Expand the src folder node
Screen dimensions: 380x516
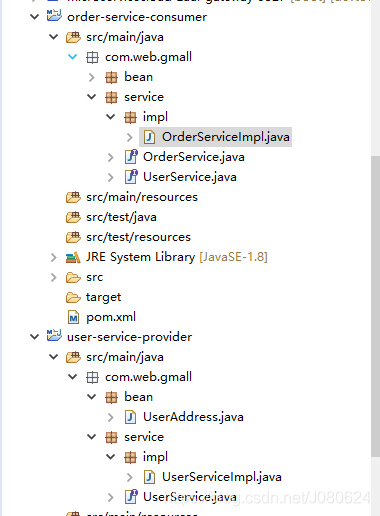point(54,277)
